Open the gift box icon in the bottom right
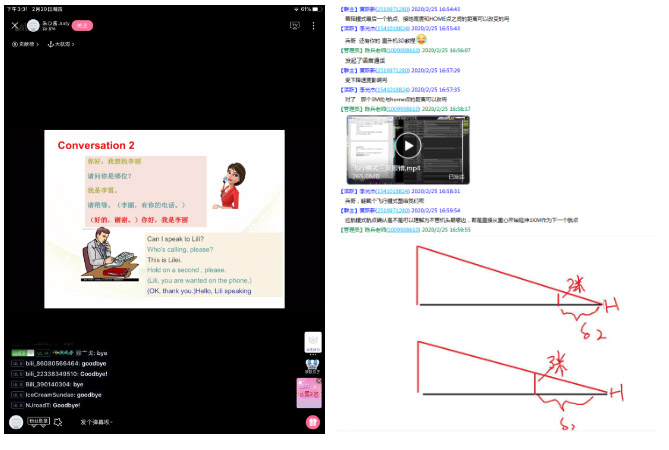Image resolution: width=669 pixels, height=450 pixels. tap(312, 422)
